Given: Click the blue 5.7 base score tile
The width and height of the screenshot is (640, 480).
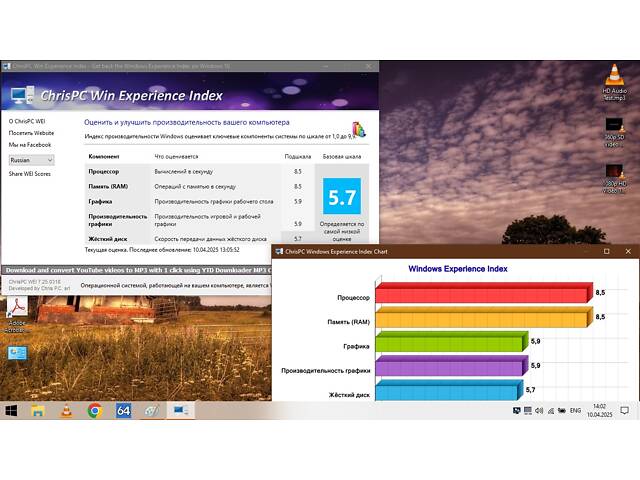Looking at the screenshot, I should pyautogui.click(x=342, y=196).
